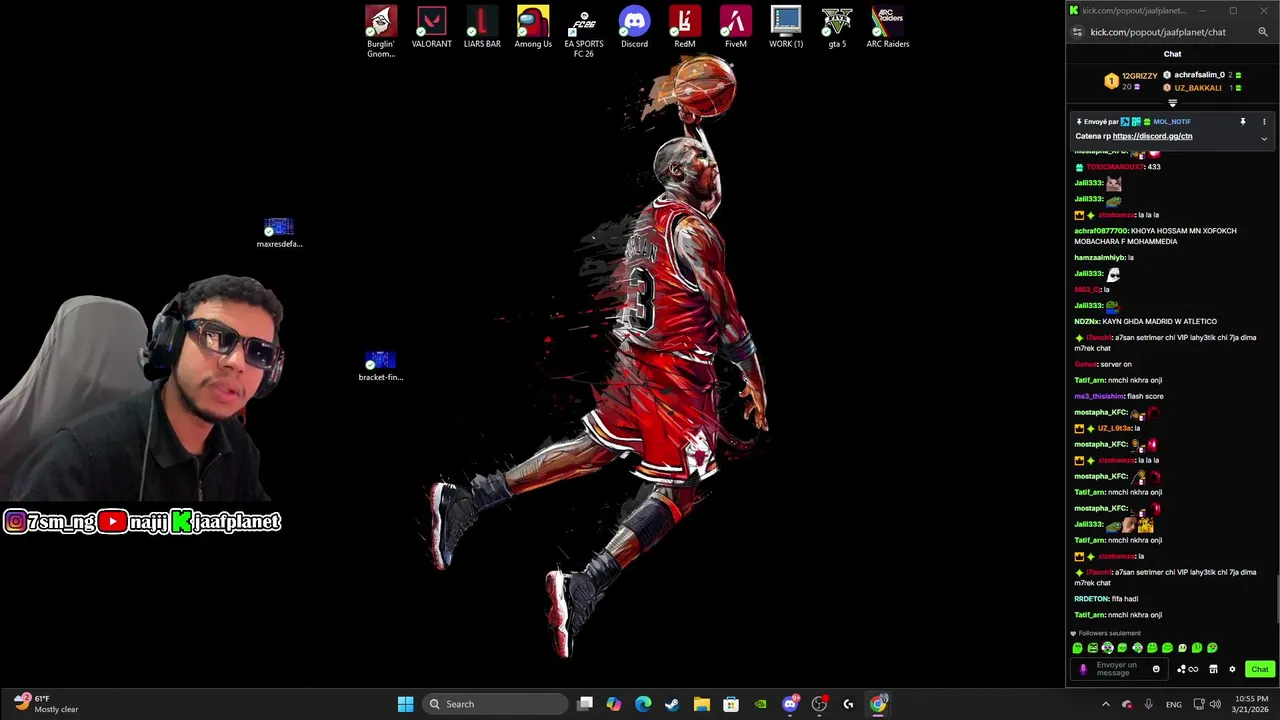Viewport: 1280px width, 720px height.
Task: Open the Burglin' Gnomes desktop shortcut
Action: 381,32
